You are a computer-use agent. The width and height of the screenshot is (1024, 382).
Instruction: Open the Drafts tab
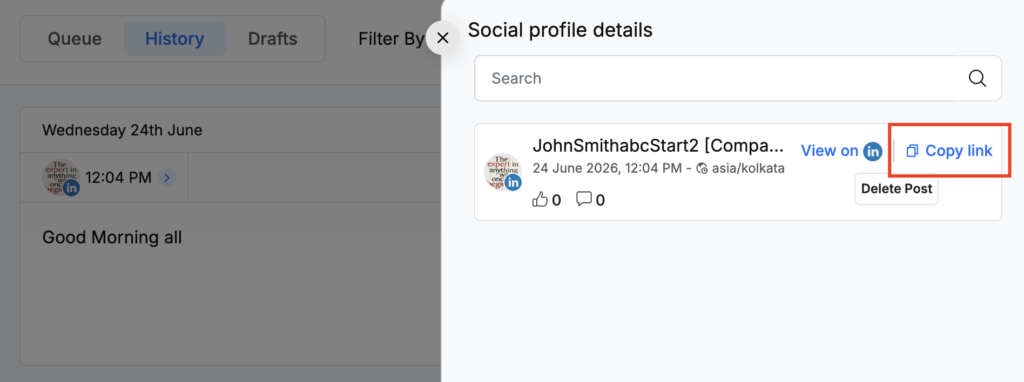click(x=272, y=39)
